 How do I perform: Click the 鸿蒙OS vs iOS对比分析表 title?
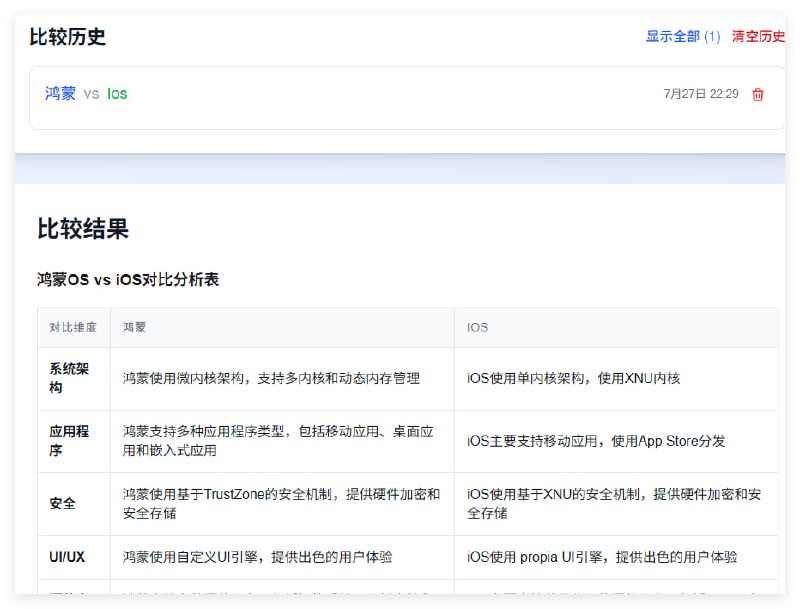(128, 280)
